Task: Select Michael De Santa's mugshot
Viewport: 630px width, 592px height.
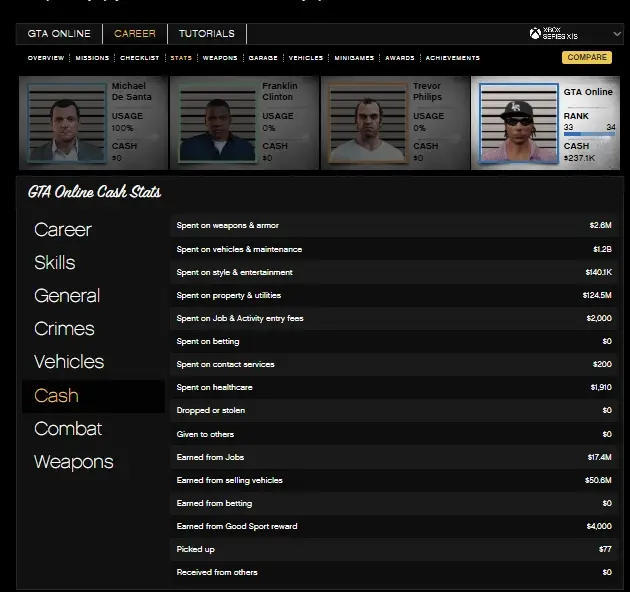Action: [x=67, y=121]
